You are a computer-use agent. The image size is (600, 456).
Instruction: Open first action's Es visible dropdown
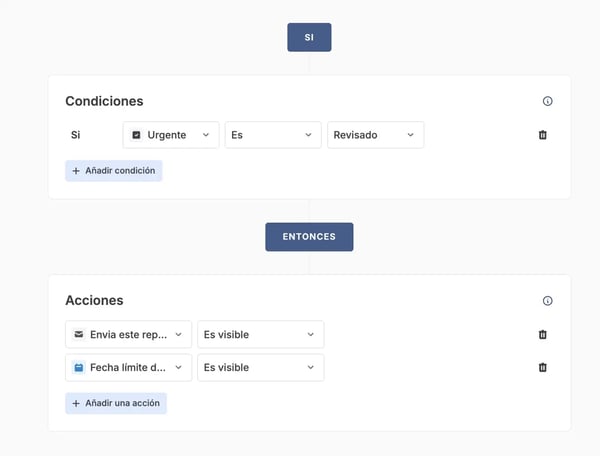261,334
